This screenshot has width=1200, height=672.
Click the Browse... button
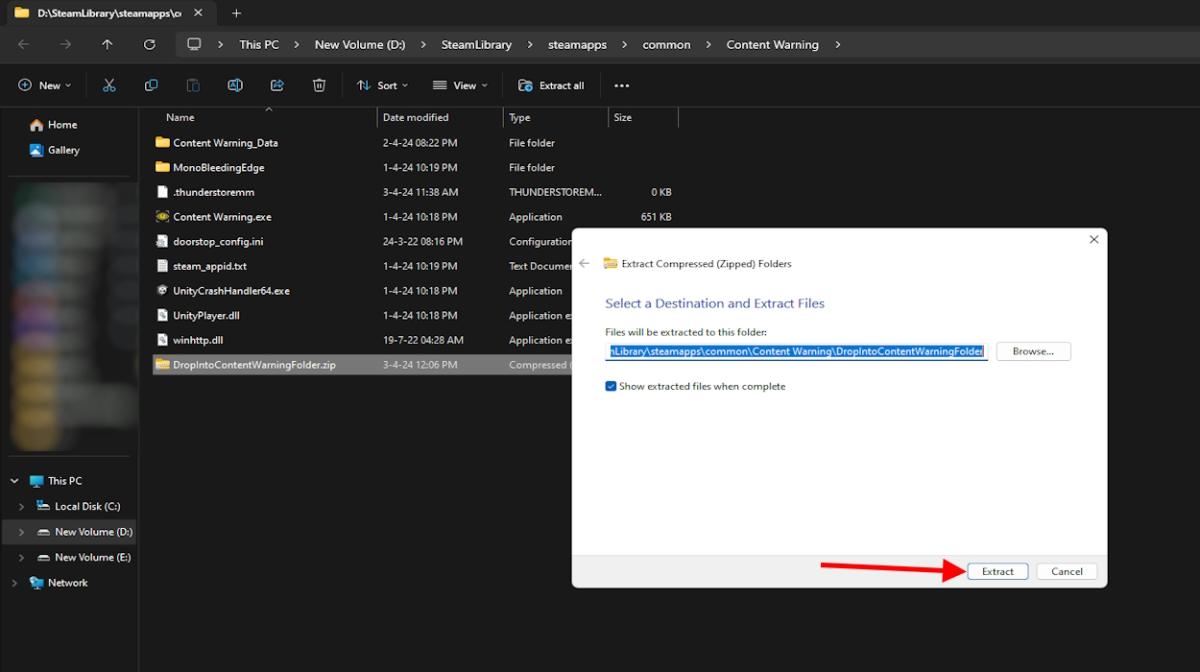point(1032,352)
